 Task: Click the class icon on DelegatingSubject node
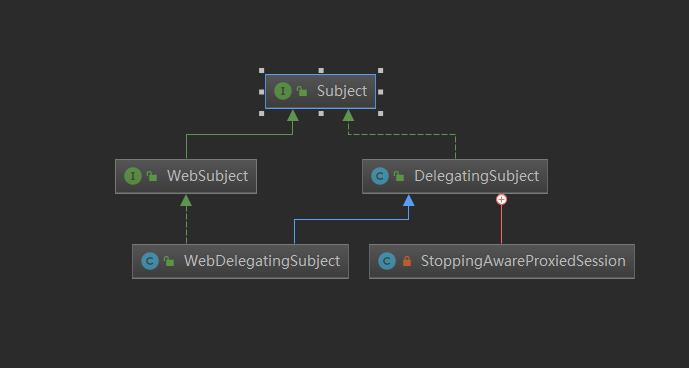[x=380, y=176]
